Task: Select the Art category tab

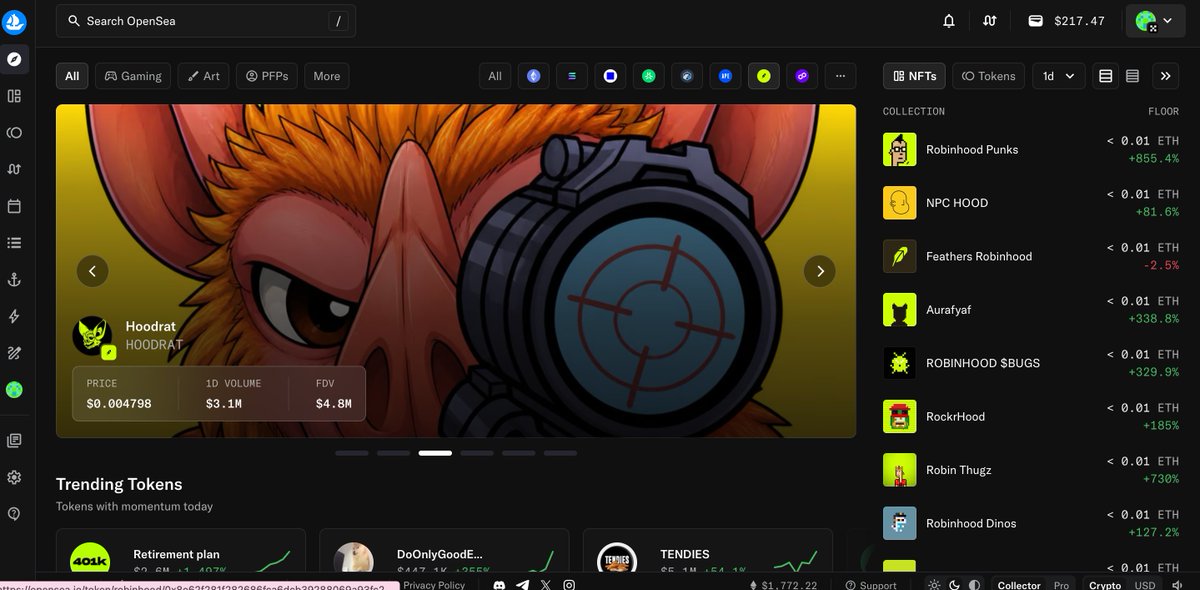Action: pos(203,76)
